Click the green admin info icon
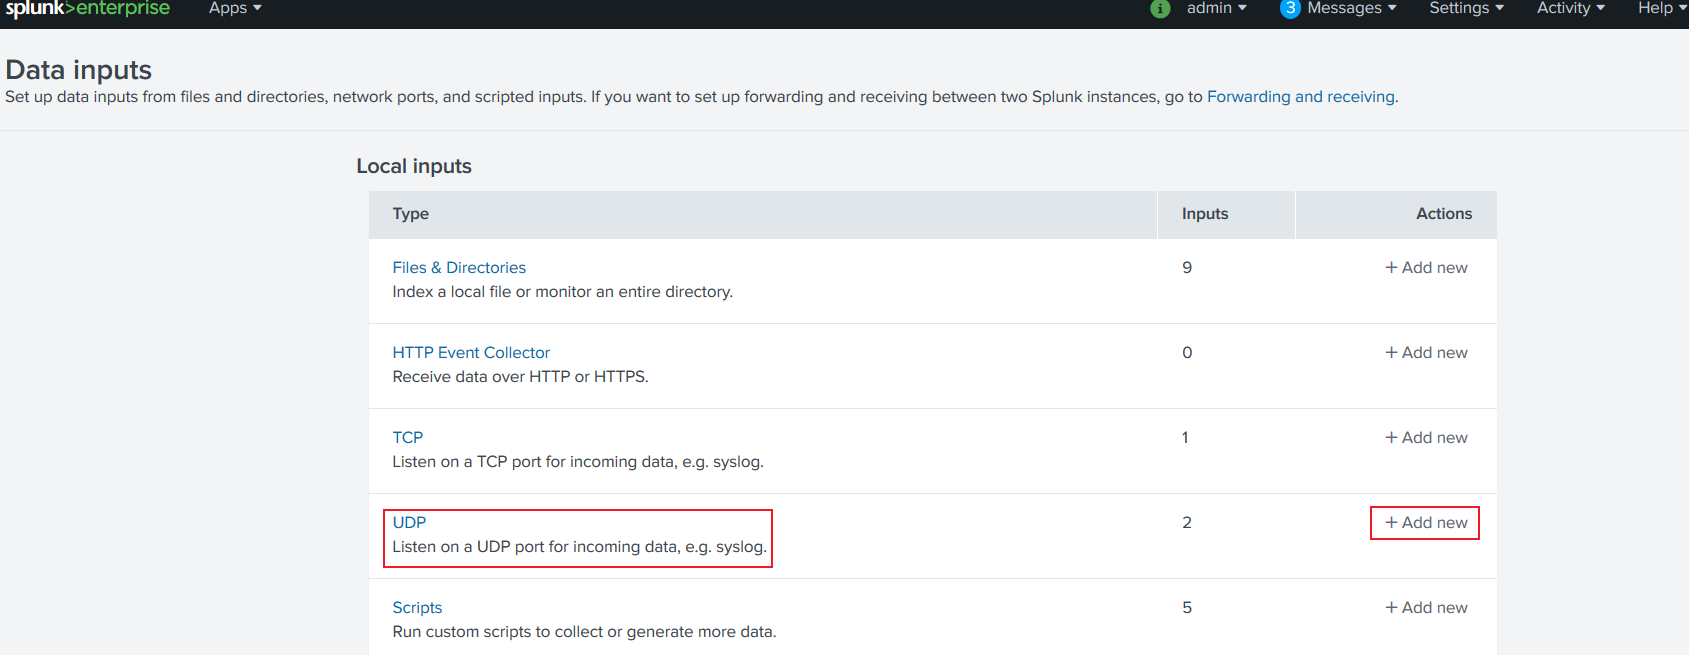The image size is (1689, 655). tap(1160, 9)
